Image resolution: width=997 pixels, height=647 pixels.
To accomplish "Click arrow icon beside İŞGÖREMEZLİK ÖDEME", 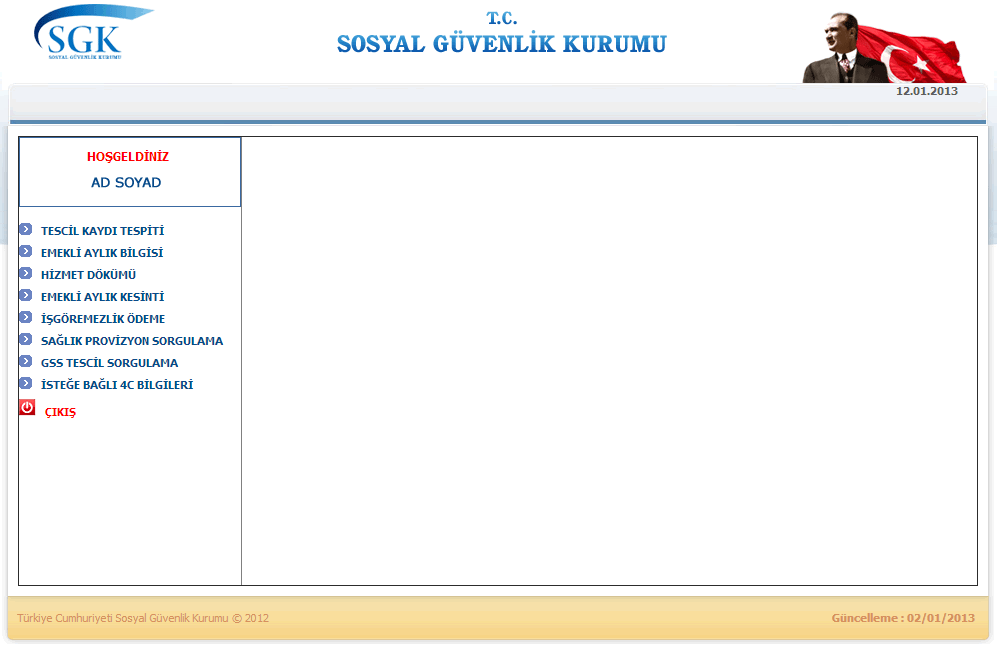I will 25,317.
